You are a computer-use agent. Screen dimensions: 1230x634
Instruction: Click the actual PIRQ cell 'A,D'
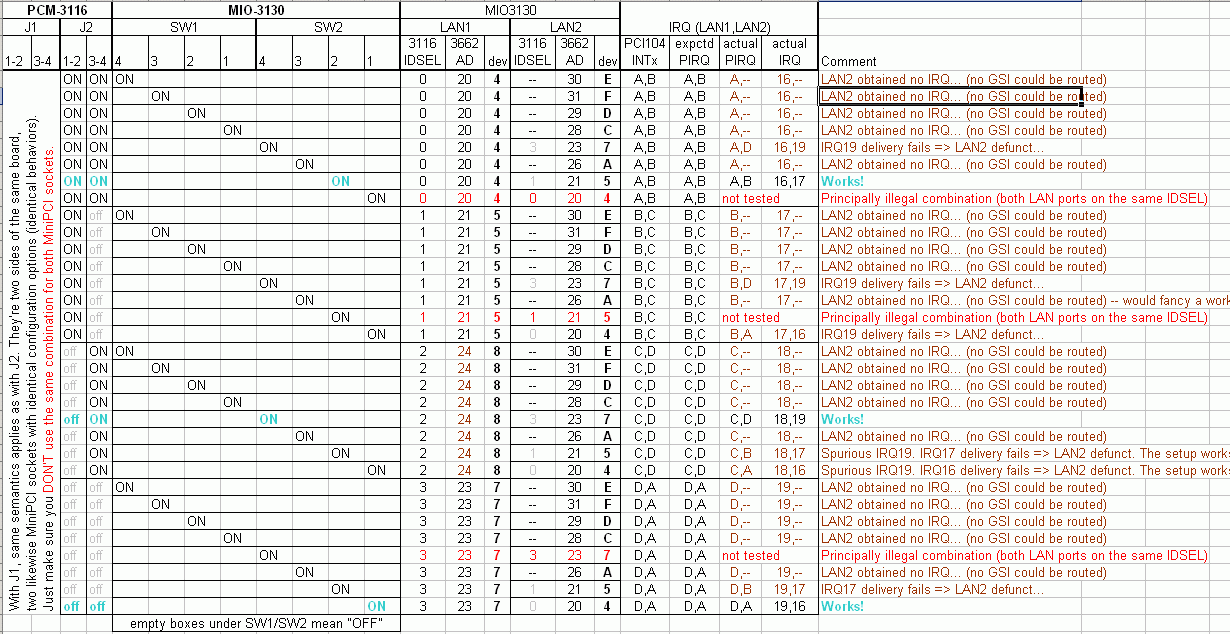tap(741, 147)
